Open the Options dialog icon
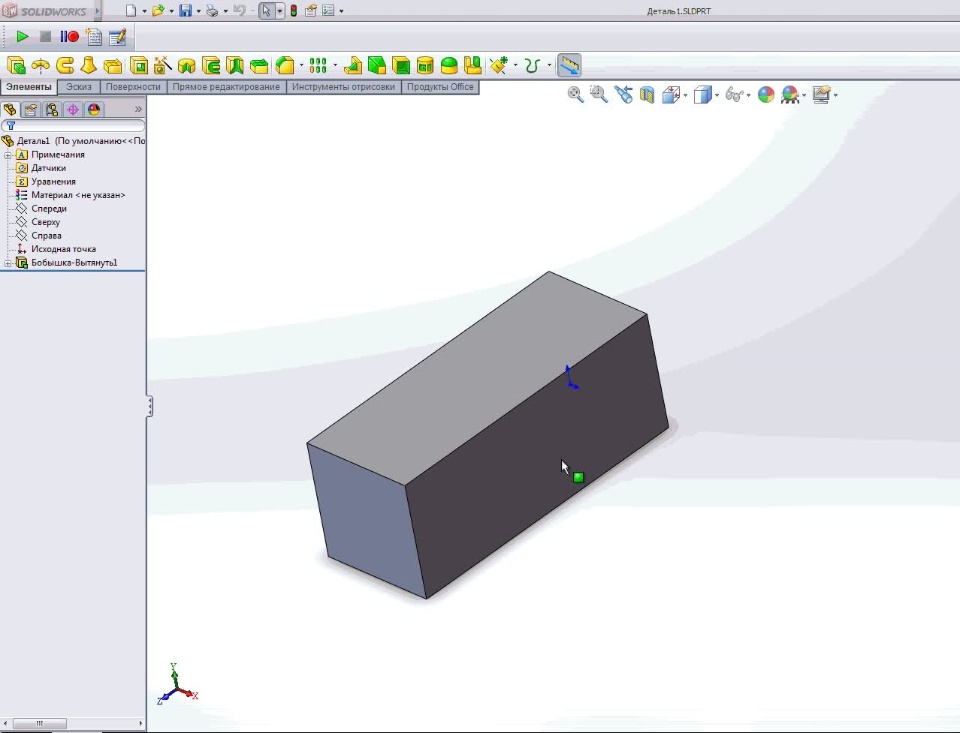The image size is (960, 733). [328, 10]
